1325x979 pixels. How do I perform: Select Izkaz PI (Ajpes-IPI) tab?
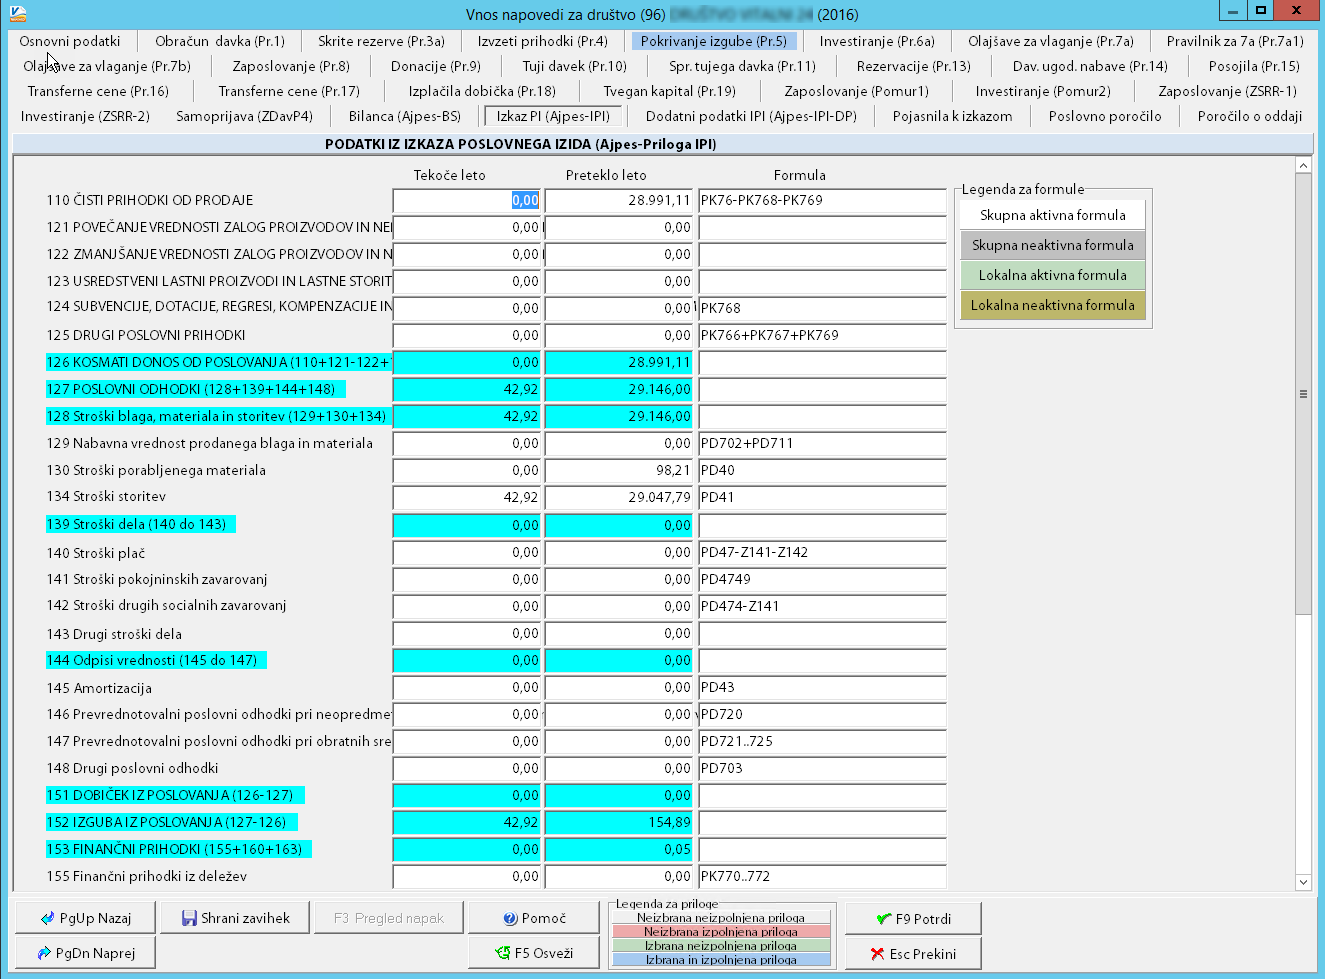pyautogui.click(x=553, y=116)
